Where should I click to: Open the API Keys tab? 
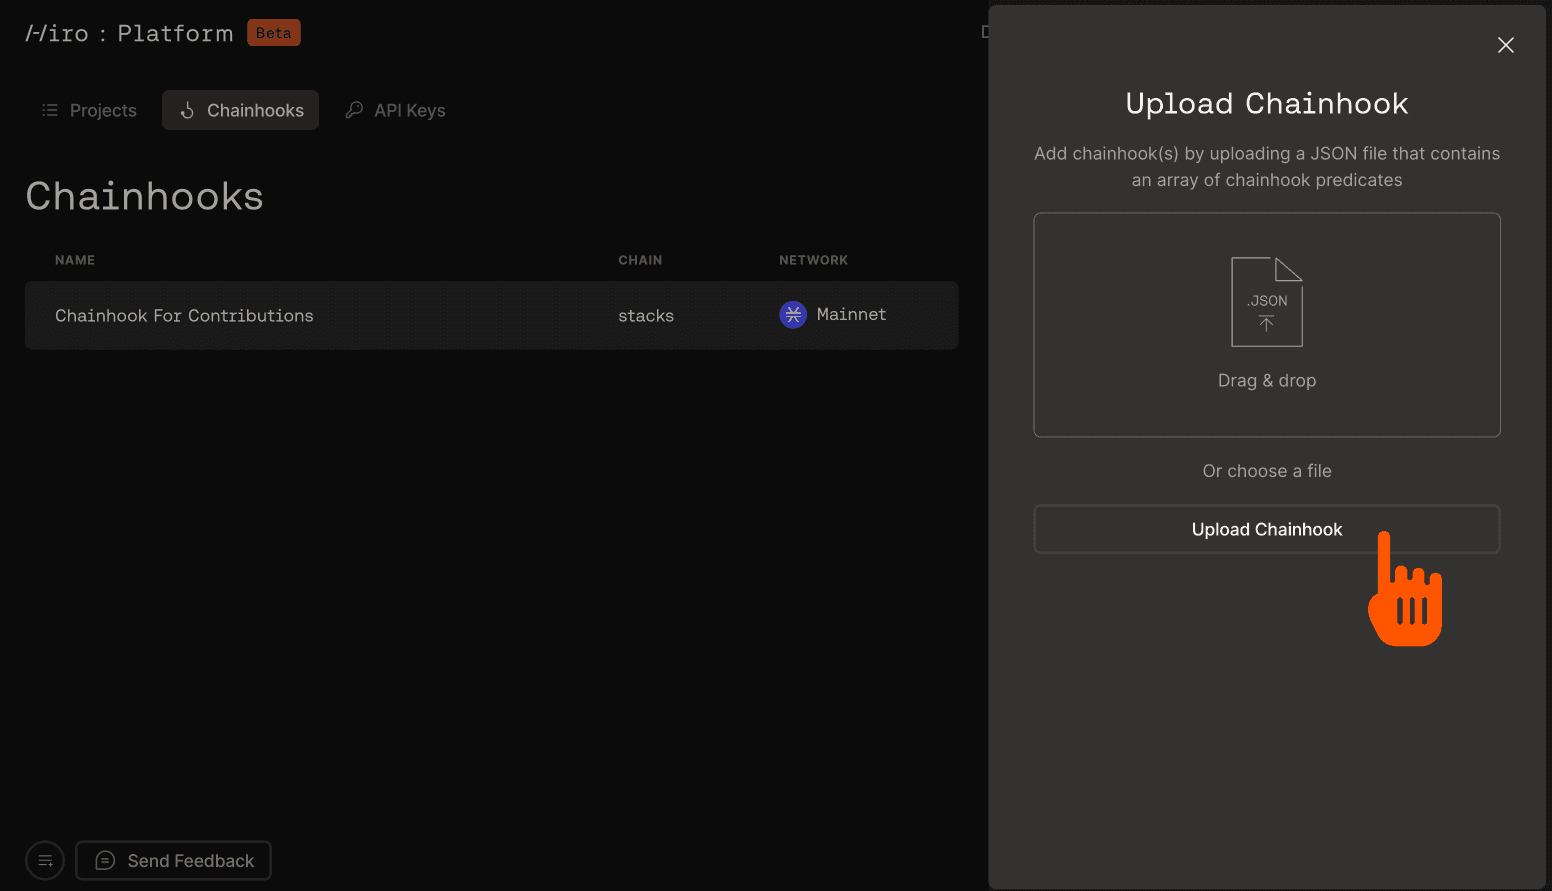tap(395, 110)
